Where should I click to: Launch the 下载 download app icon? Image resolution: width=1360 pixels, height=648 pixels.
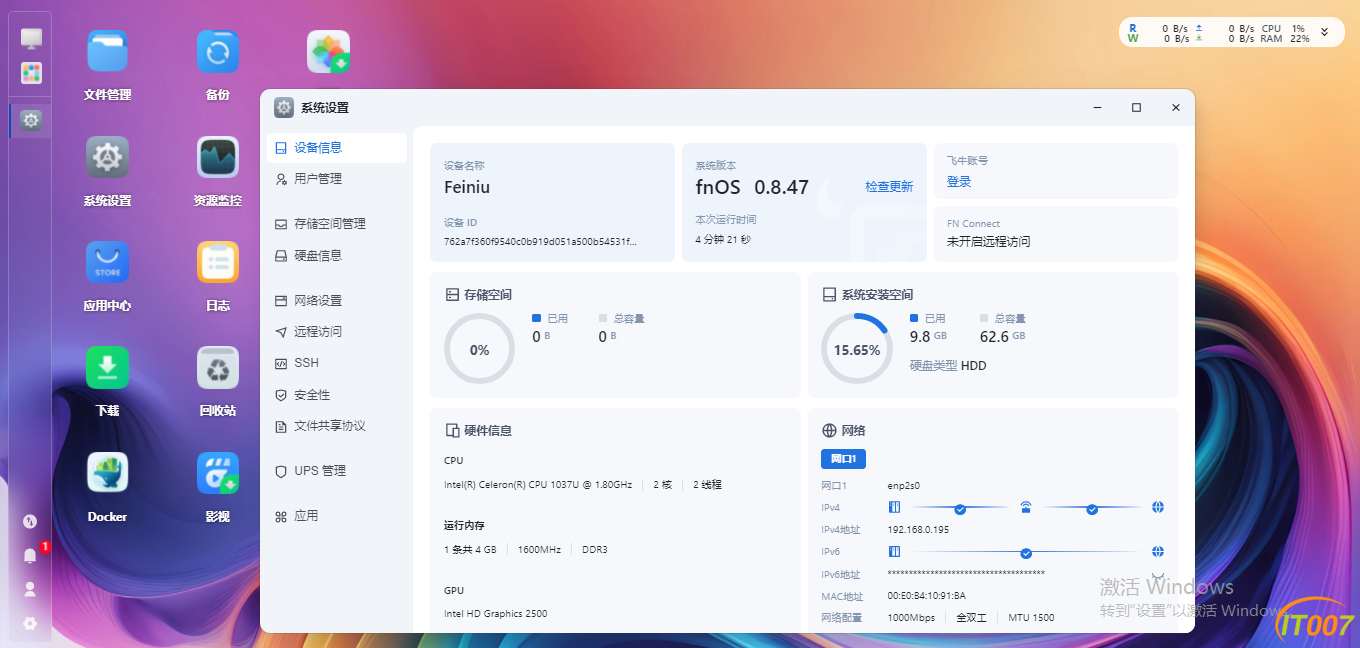108,367
